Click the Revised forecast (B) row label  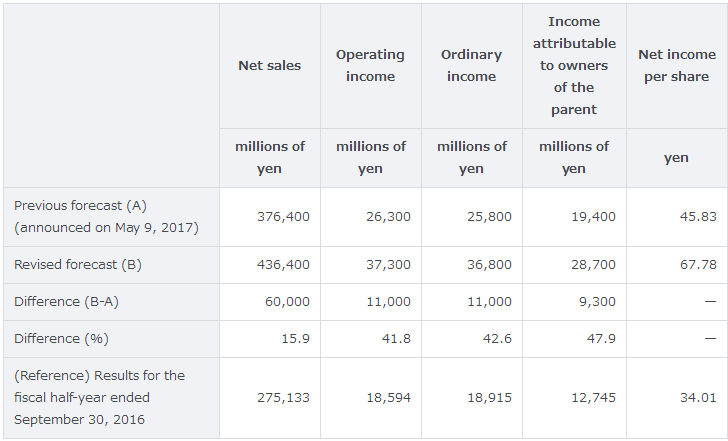[x=78, y=265]
